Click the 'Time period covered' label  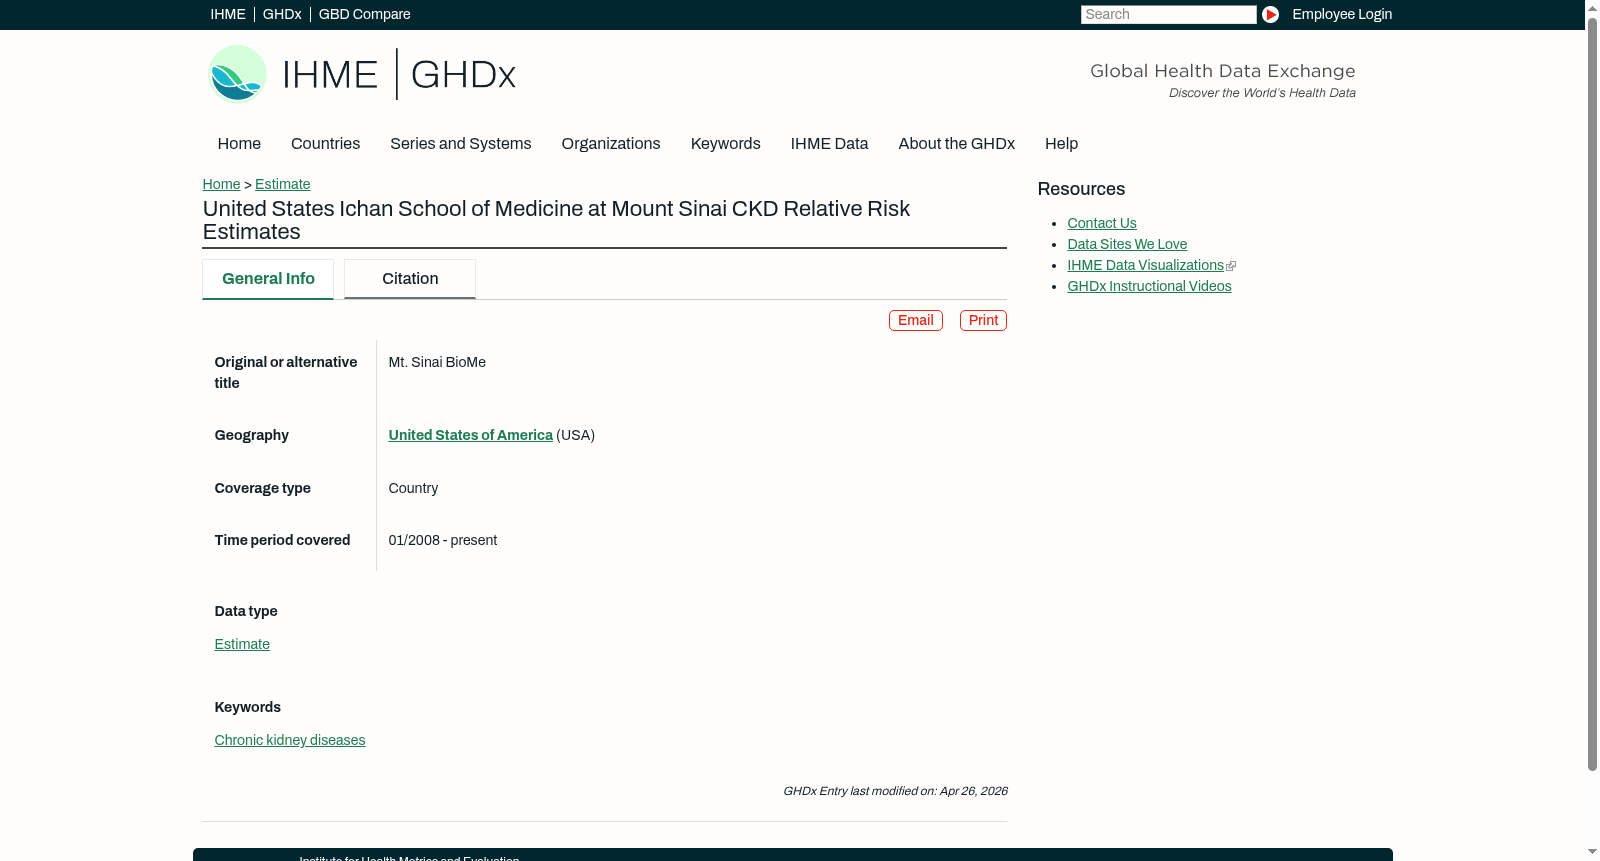pyautogui.click(x=282, y=540)
